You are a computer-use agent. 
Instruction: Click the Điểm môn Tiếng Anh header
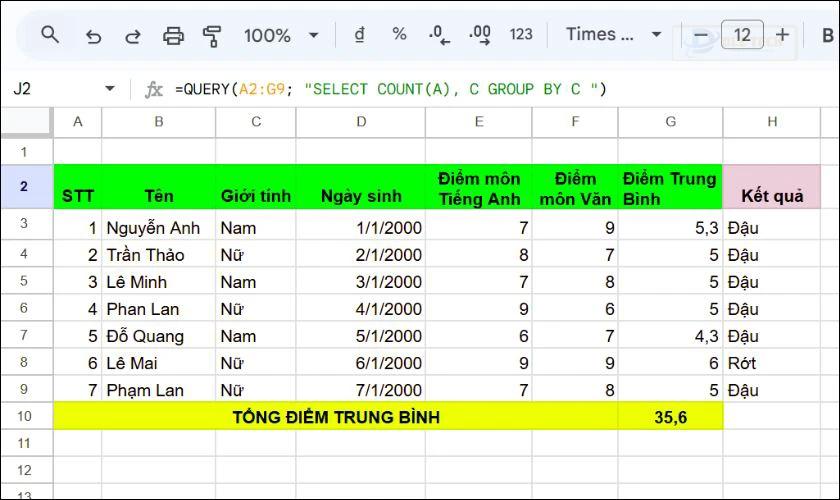point(479,187)
